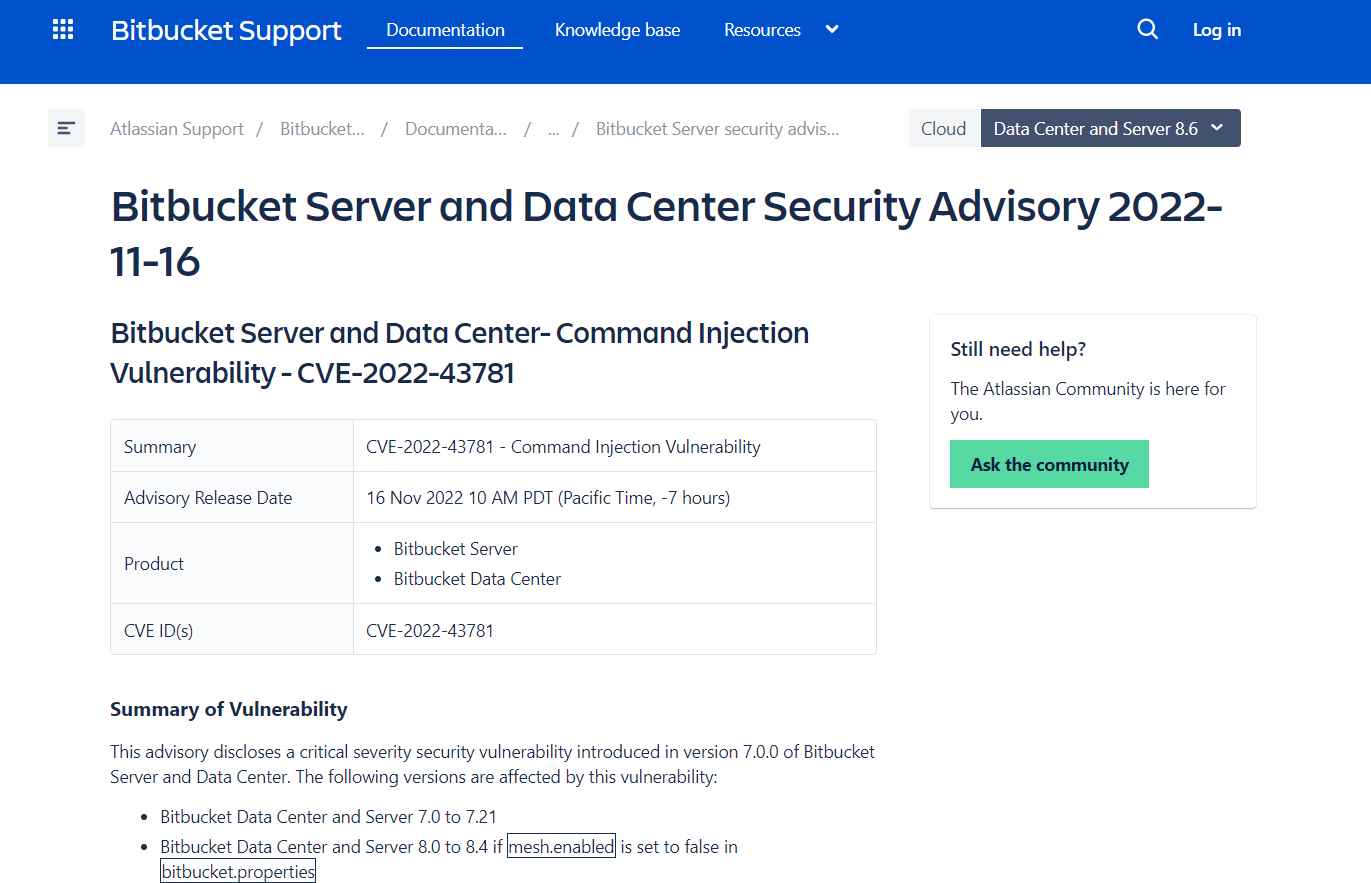Image resolution: width=1371 pixels, height=883 pixels.
Task: Click the chevron beside Resources
Action: [832, 30]
